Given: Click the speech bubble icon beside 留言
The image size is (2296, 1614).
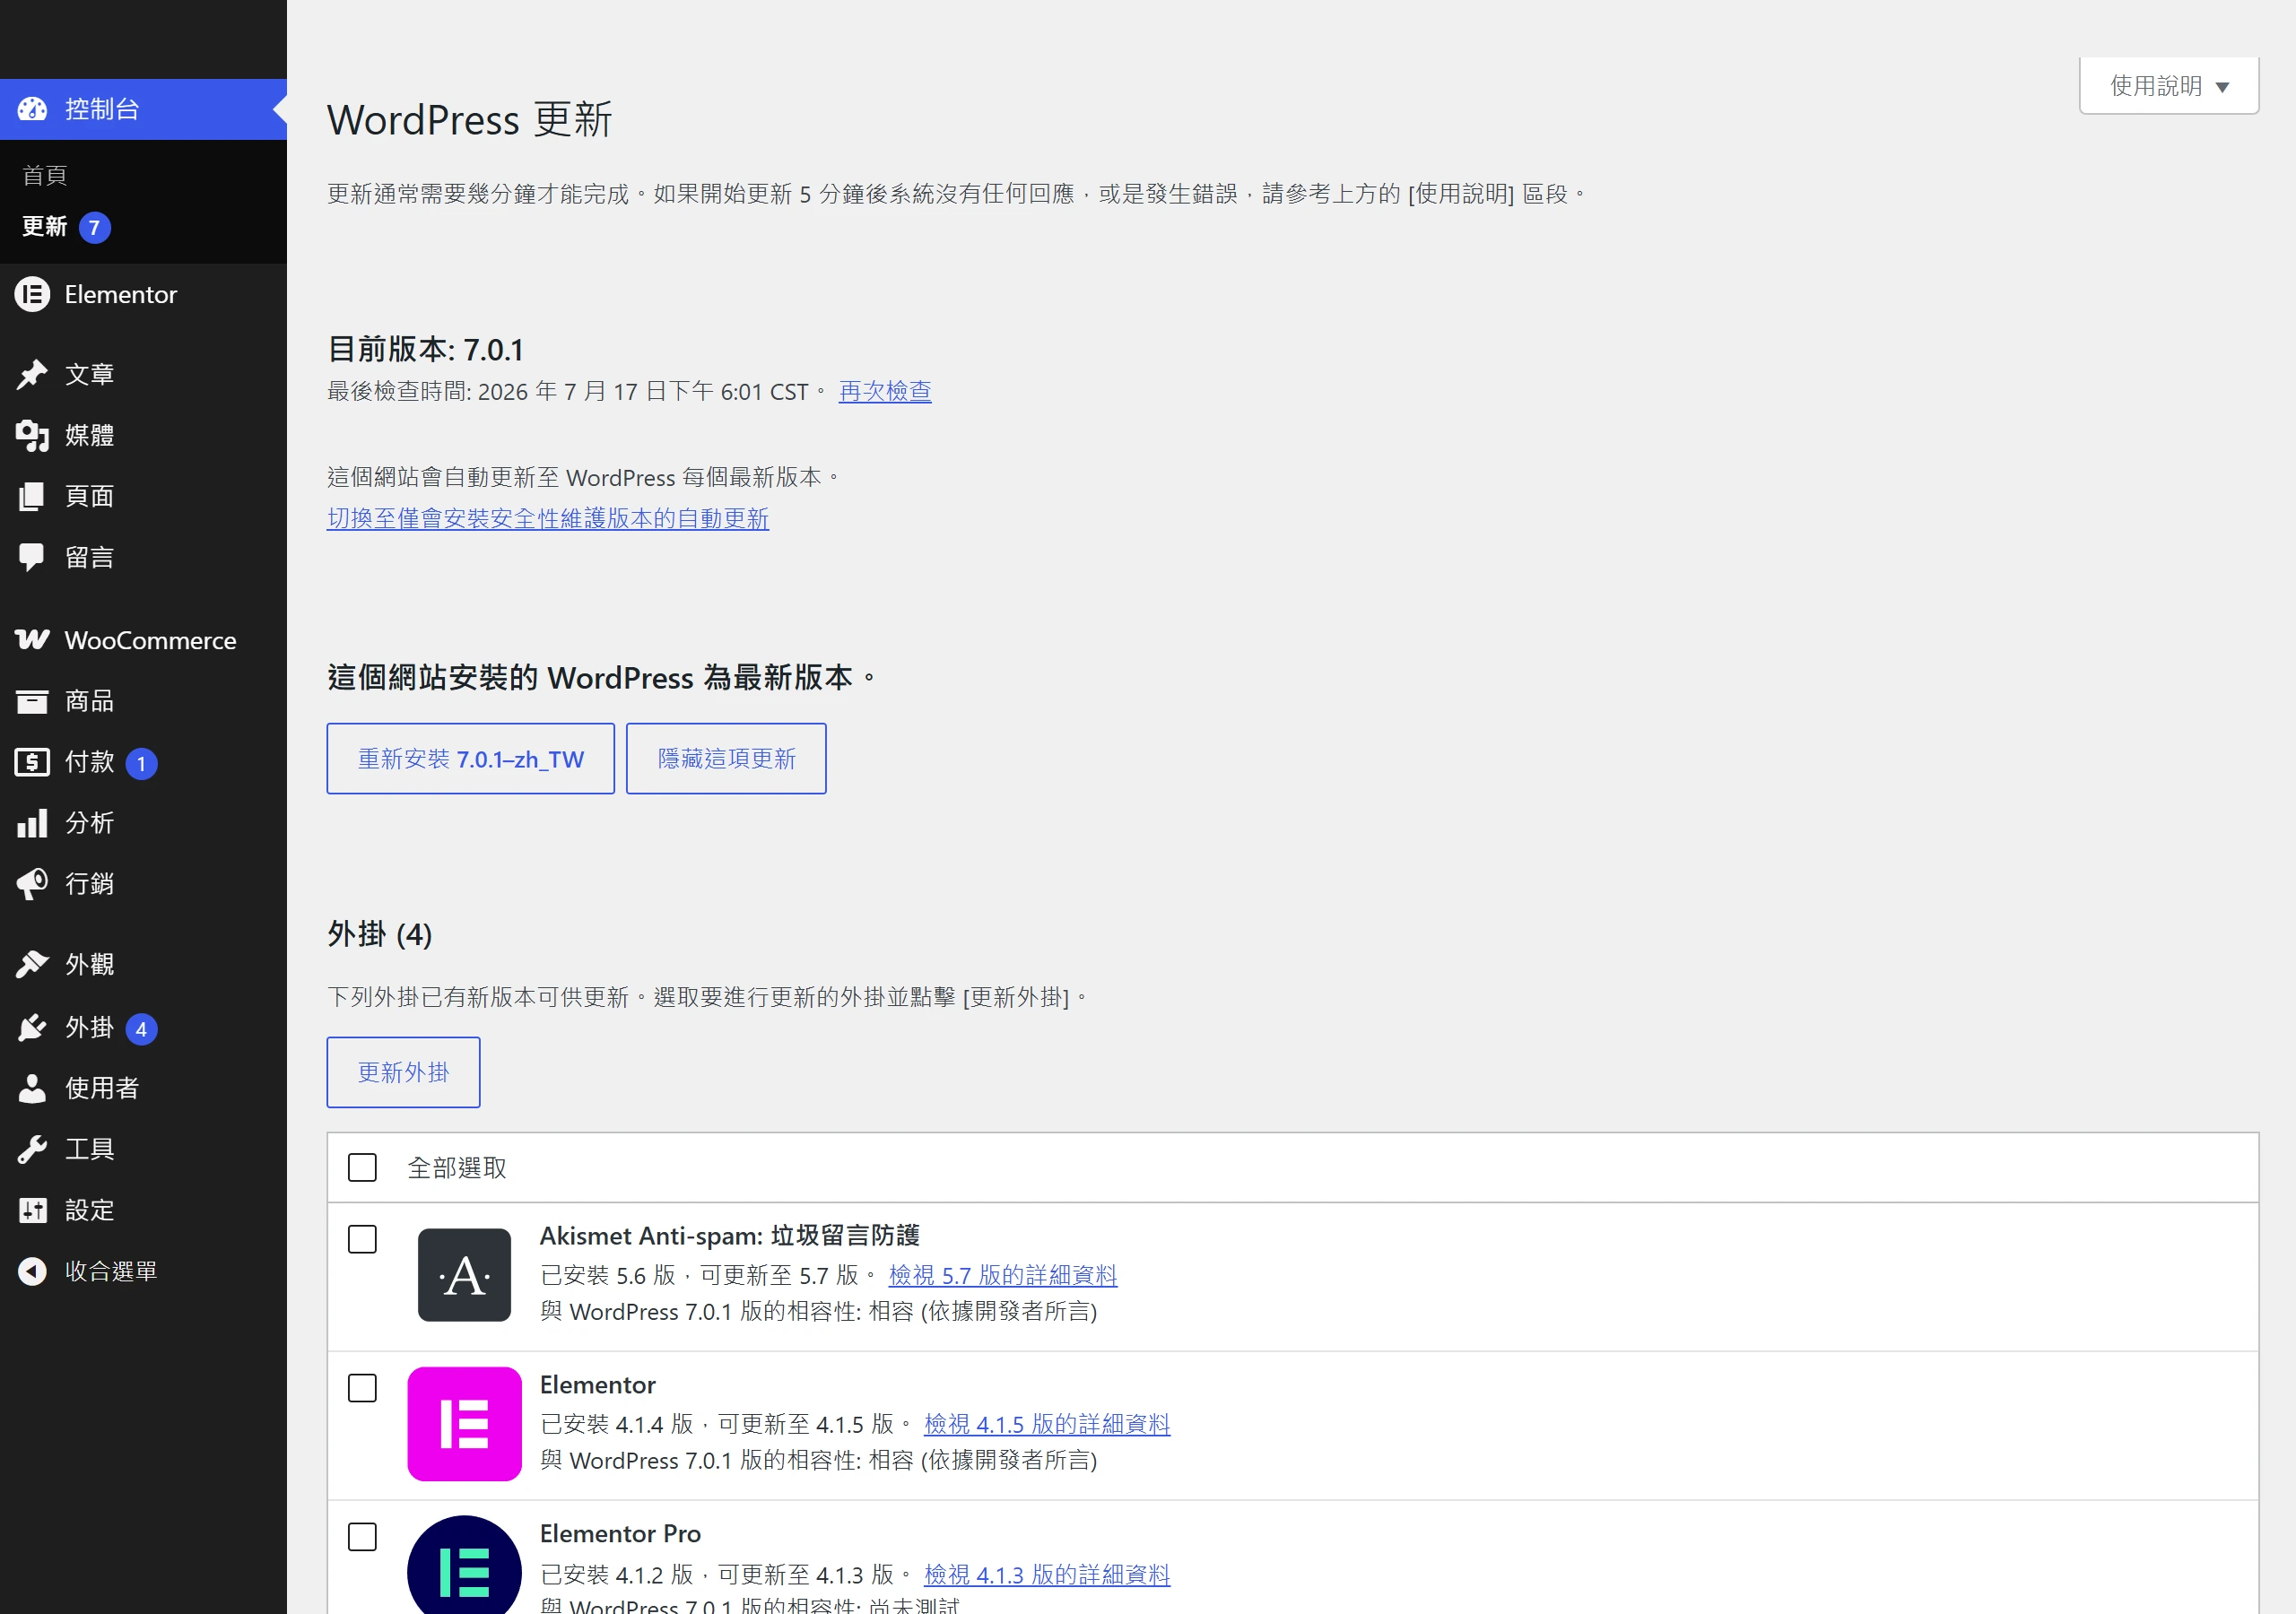Looking at the screenshot, I should (32, 557).
